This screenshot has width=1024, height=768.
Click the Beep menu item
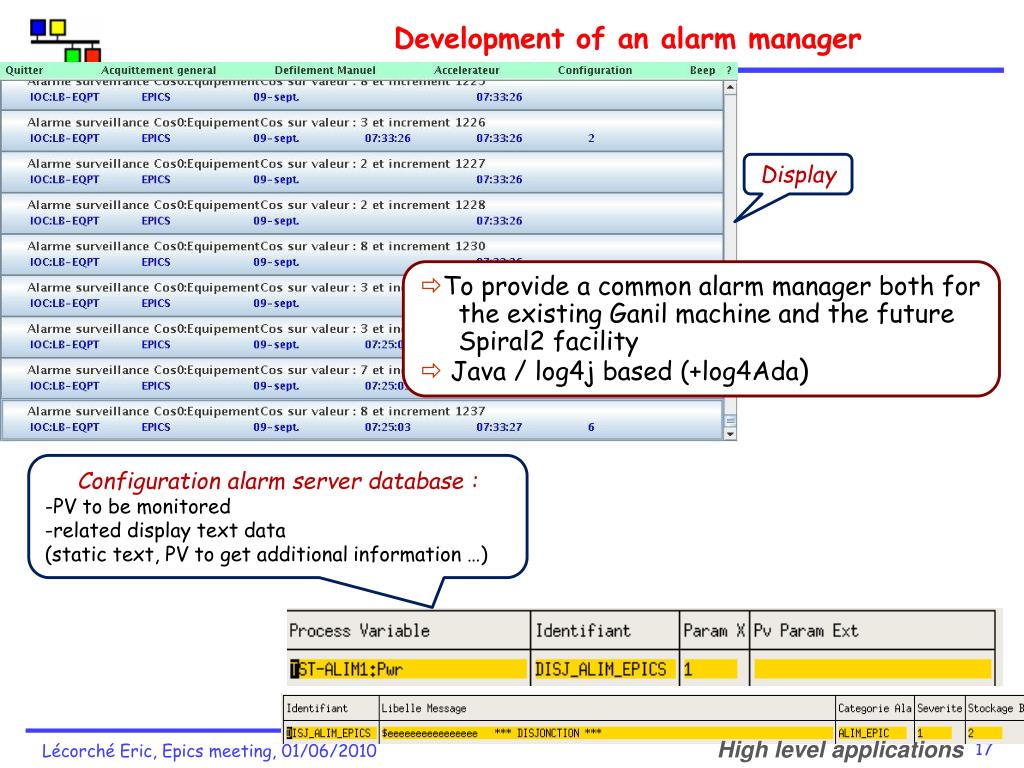click(703, 70)
